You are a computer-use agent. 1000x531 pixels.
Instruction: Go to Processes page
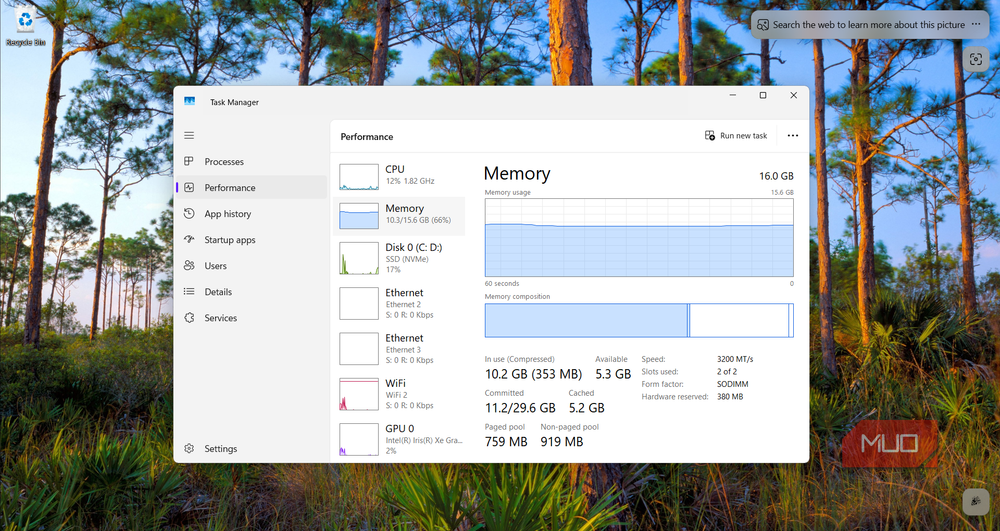click(251, 162)
